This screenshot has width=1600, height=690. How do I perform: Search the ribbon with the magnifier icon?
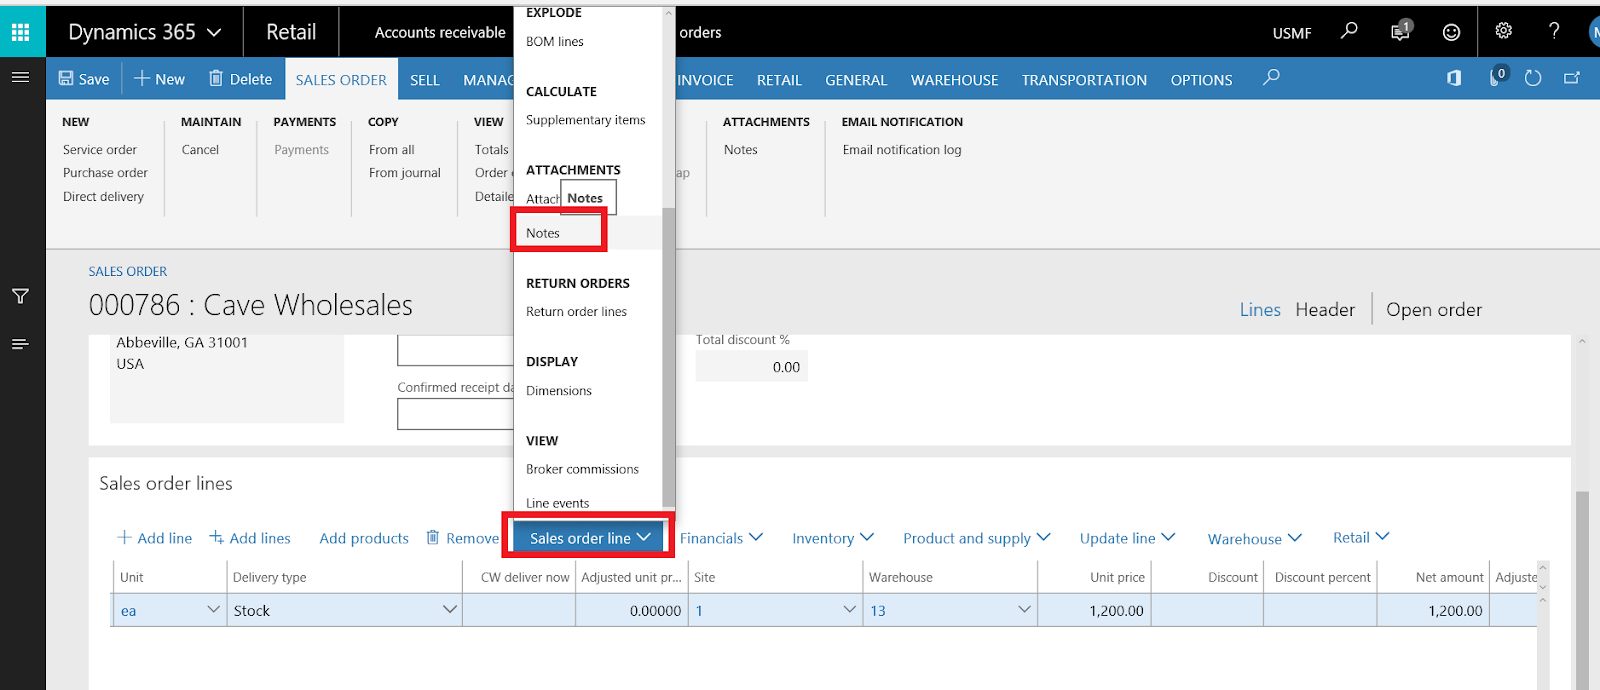tap(1271, 78)
